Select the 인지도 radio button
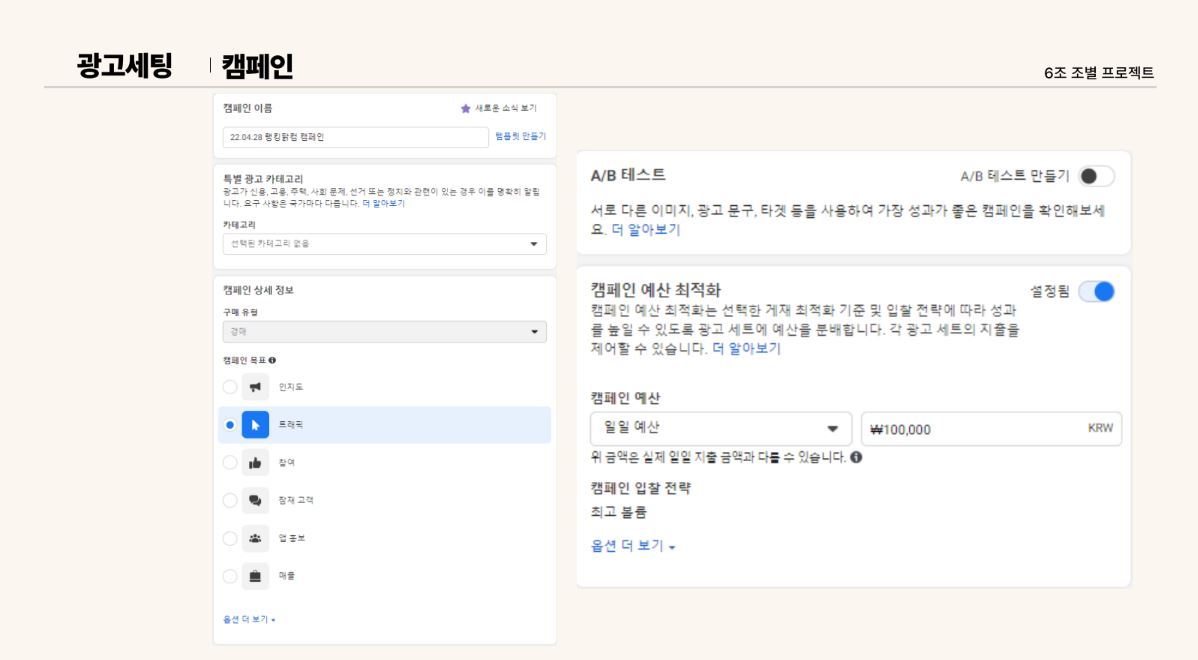Screen dimensions: 1198x660 (230, 387)
